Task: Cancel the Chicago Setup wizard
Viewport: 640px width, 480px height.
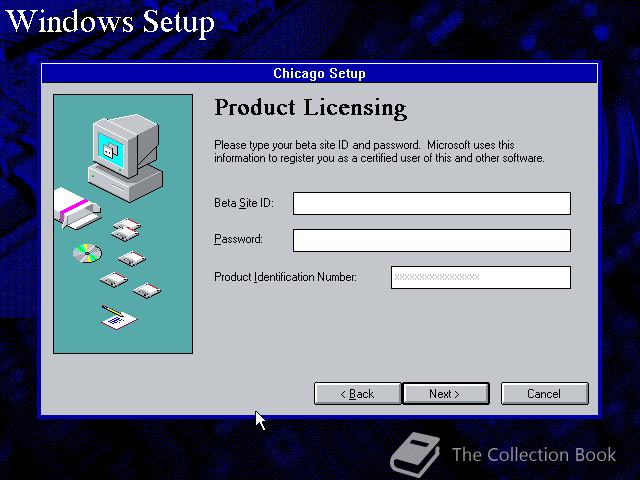Action: point(544,393)
